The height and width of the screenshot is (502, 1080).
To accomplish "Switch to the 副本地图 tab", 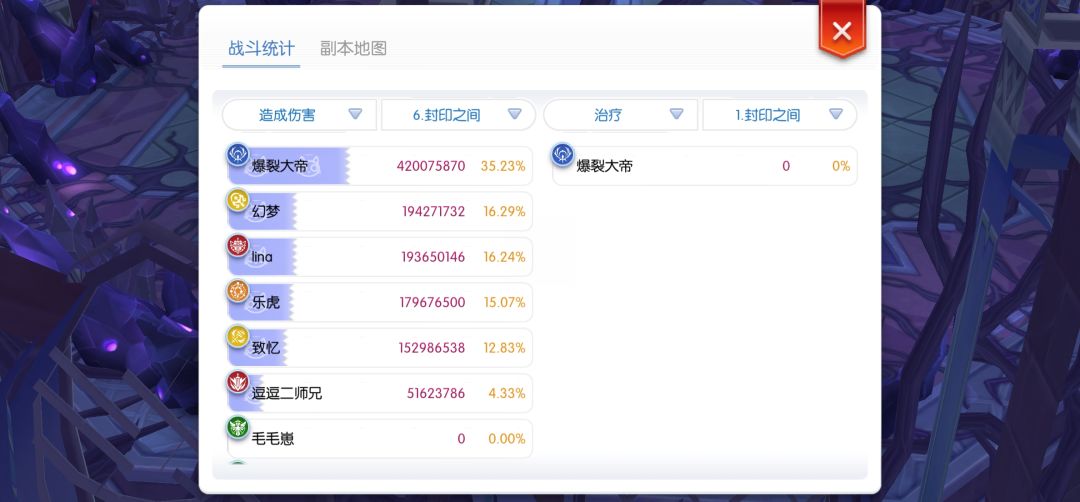I will 353,48.
